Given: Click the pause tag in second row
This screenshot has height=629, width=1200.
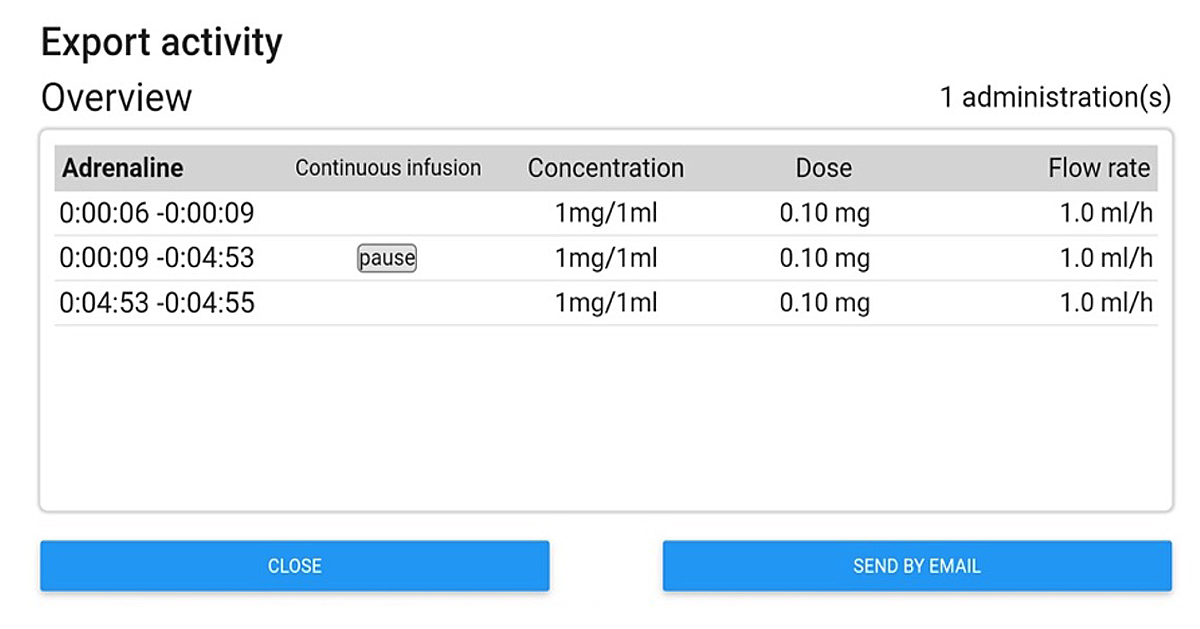Looking at the screenshot, I should (387, 258).
